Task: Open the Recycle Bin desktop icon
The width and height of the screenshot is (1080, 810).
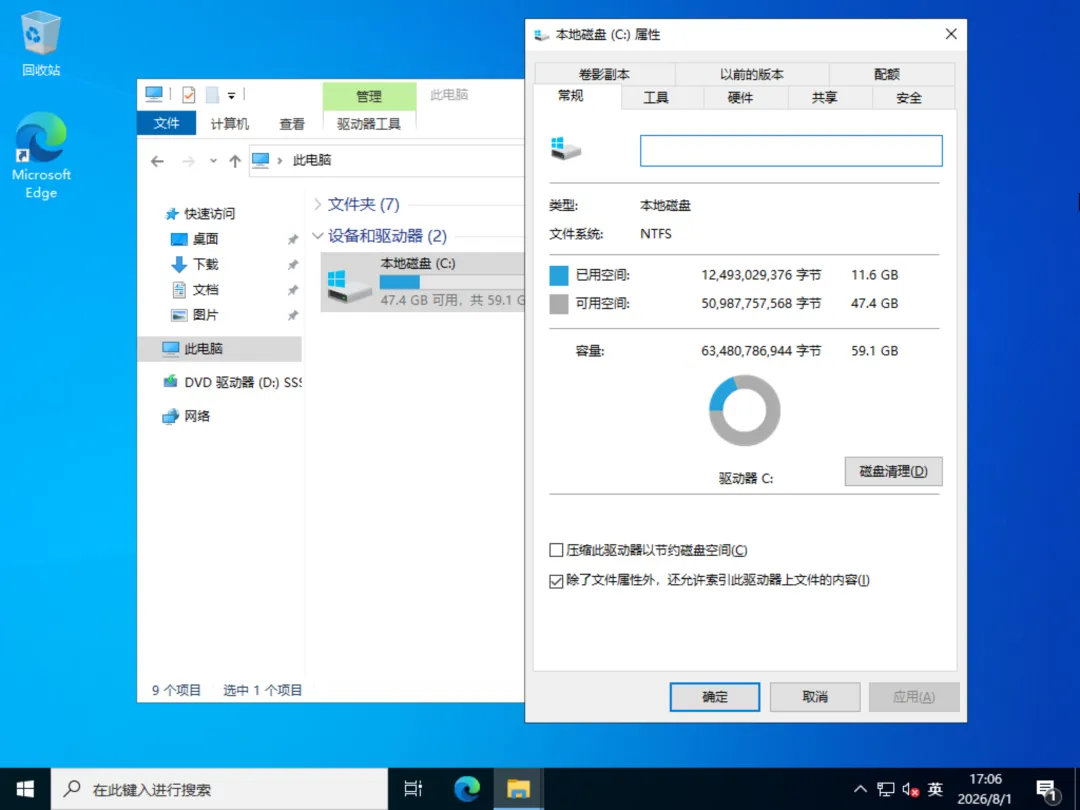Action: pos(41,43)
